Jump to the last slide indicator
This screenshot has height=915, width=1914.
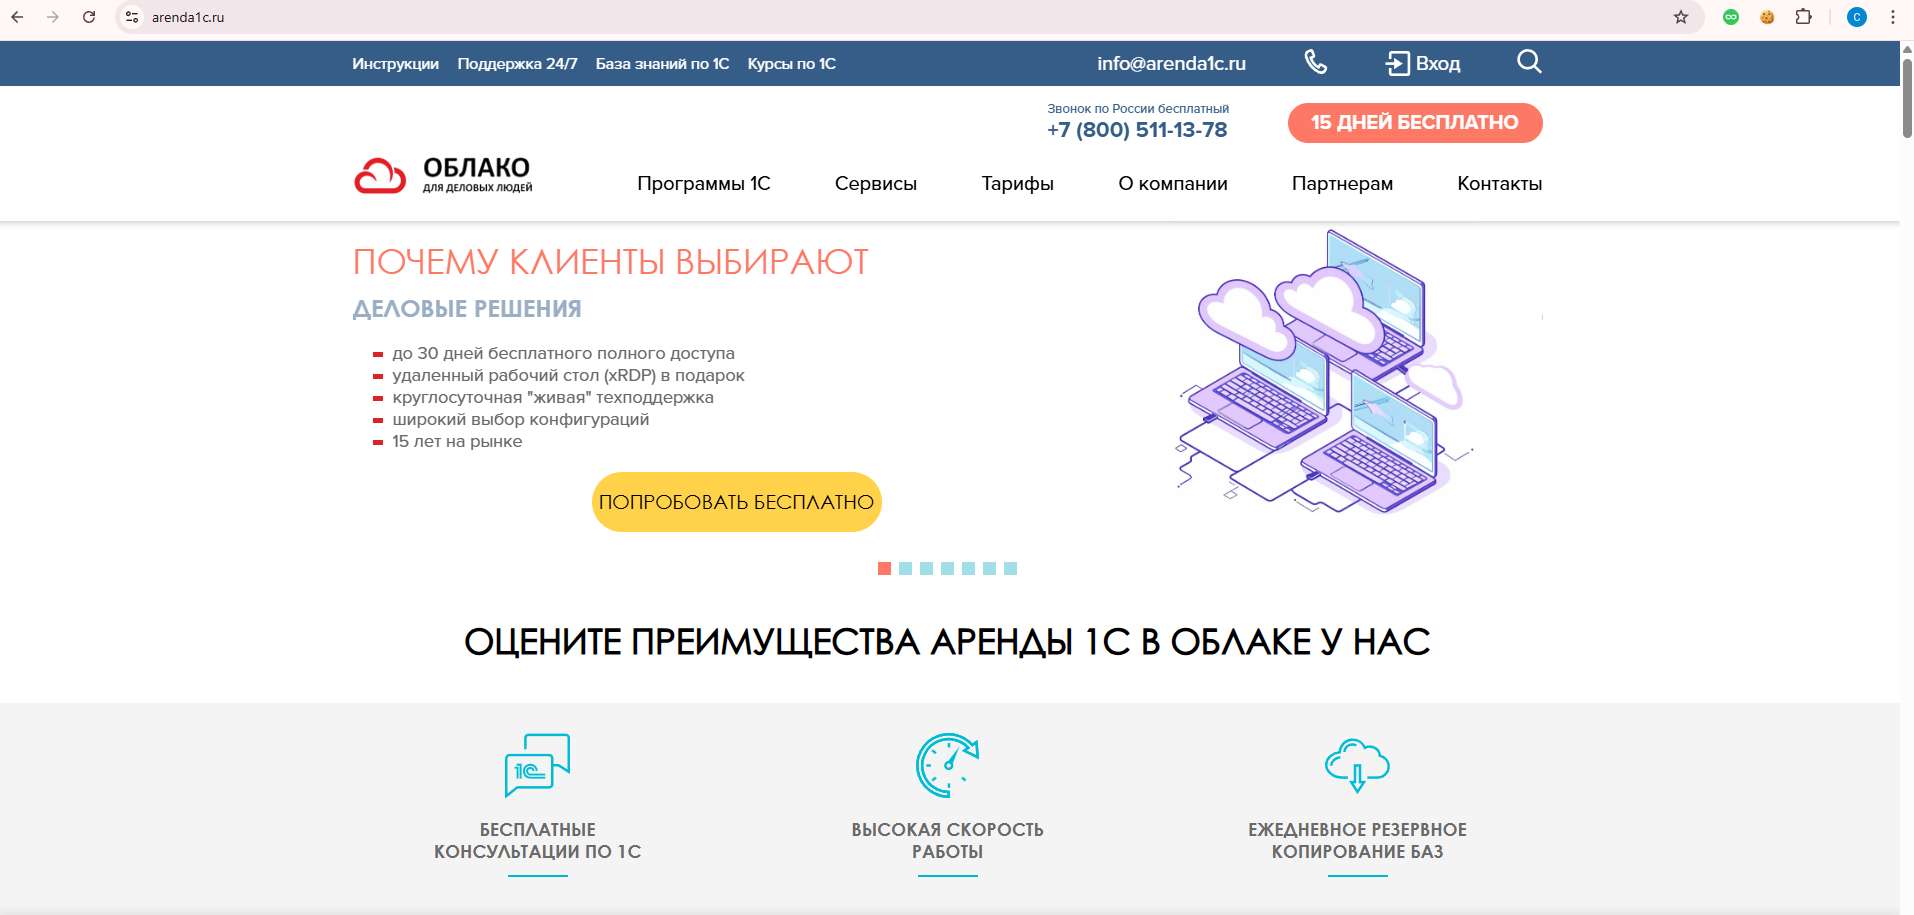pyautogui.click(x=1010, y=568)
